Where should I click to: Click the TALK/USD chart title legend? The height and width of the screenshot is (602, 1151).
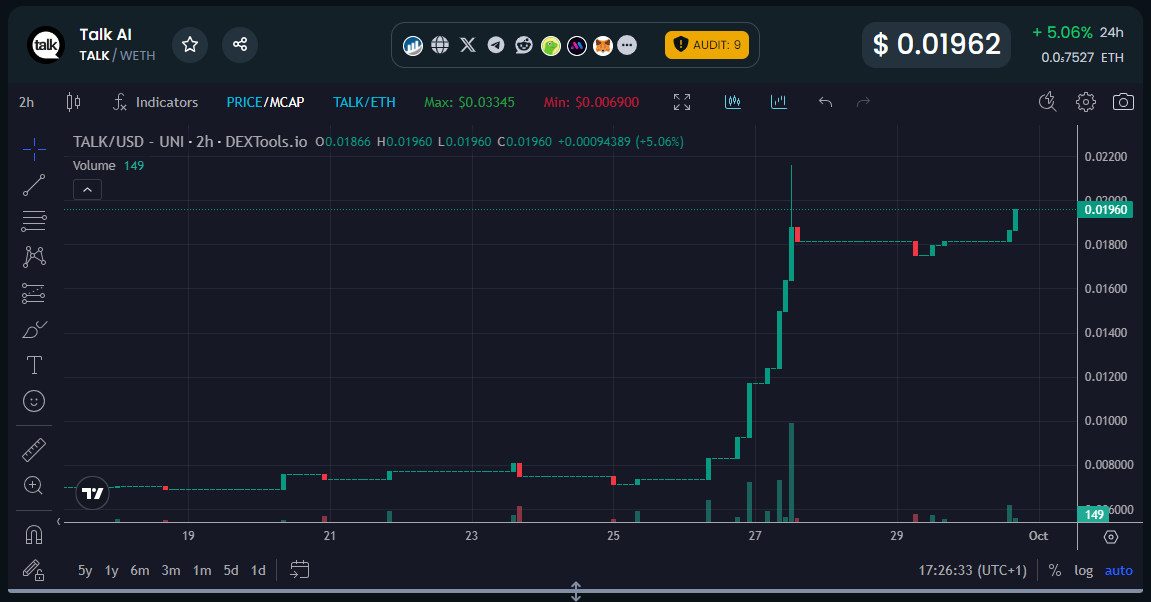coord(190,142)
